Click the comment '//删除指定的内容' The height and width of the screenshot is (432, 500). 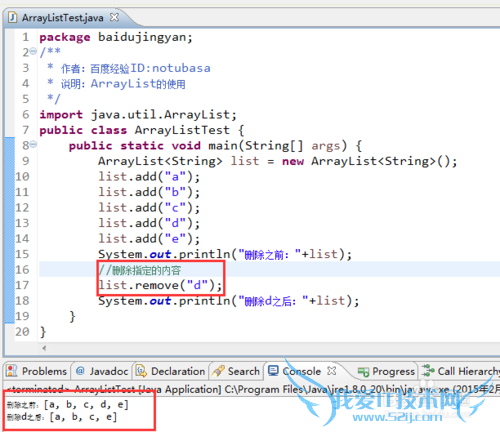click(x=140, y=270)
